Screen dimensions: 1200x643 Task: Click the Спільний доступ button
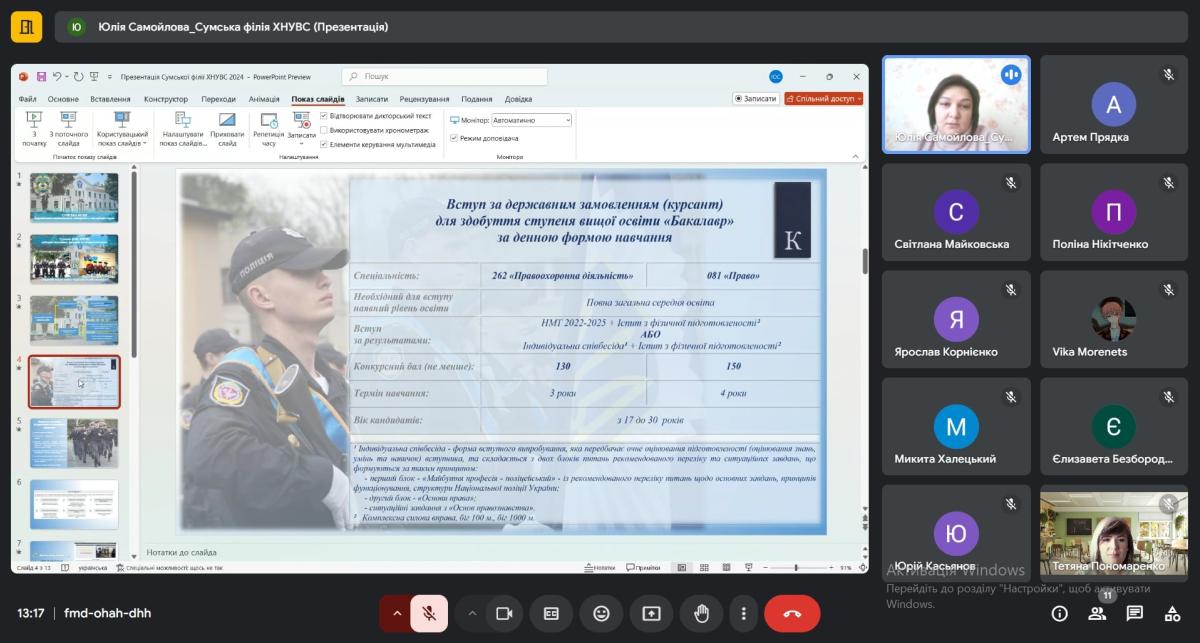823,99
